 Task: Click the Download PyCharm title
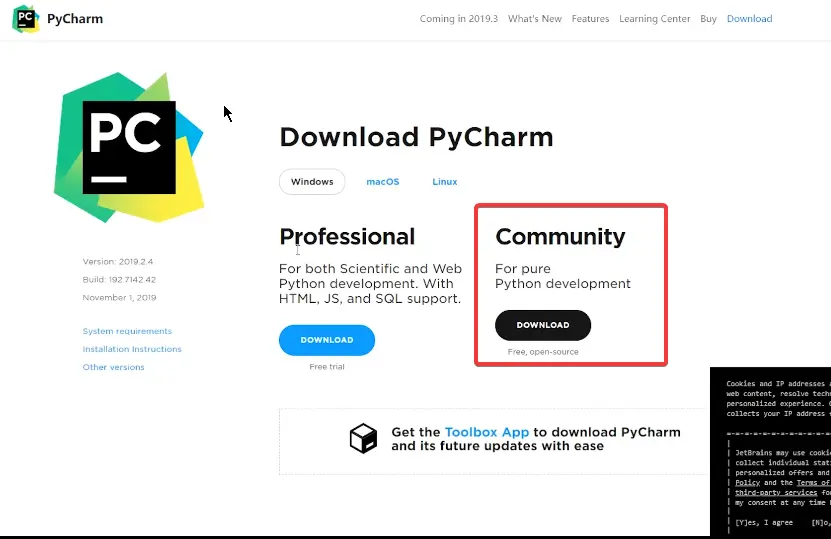[x=417, y=137]
